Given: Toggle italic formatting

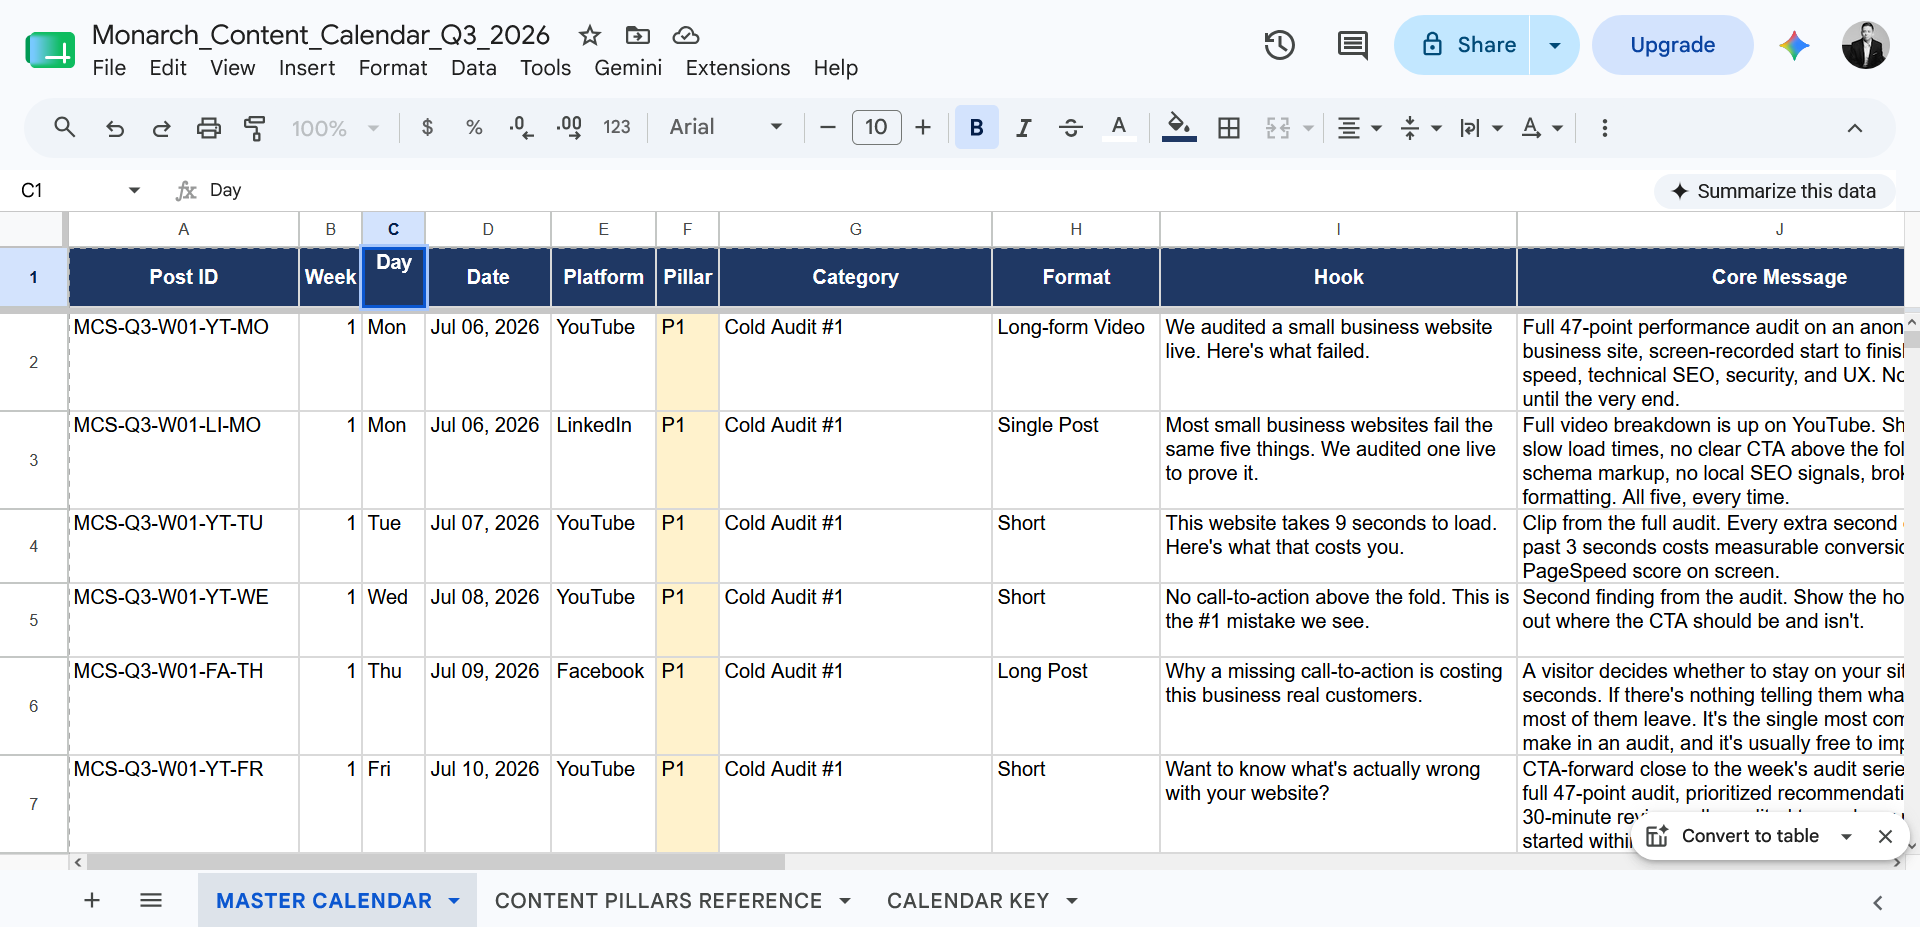Looking at the screenshot, I should pos(1024,128).
